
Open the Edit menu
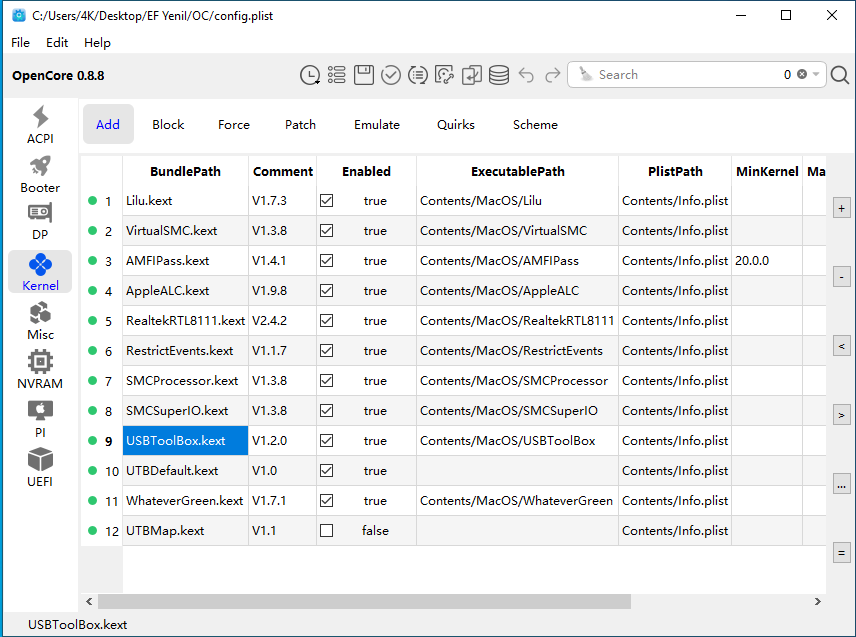pyautogui.click(x=57, y=43)
